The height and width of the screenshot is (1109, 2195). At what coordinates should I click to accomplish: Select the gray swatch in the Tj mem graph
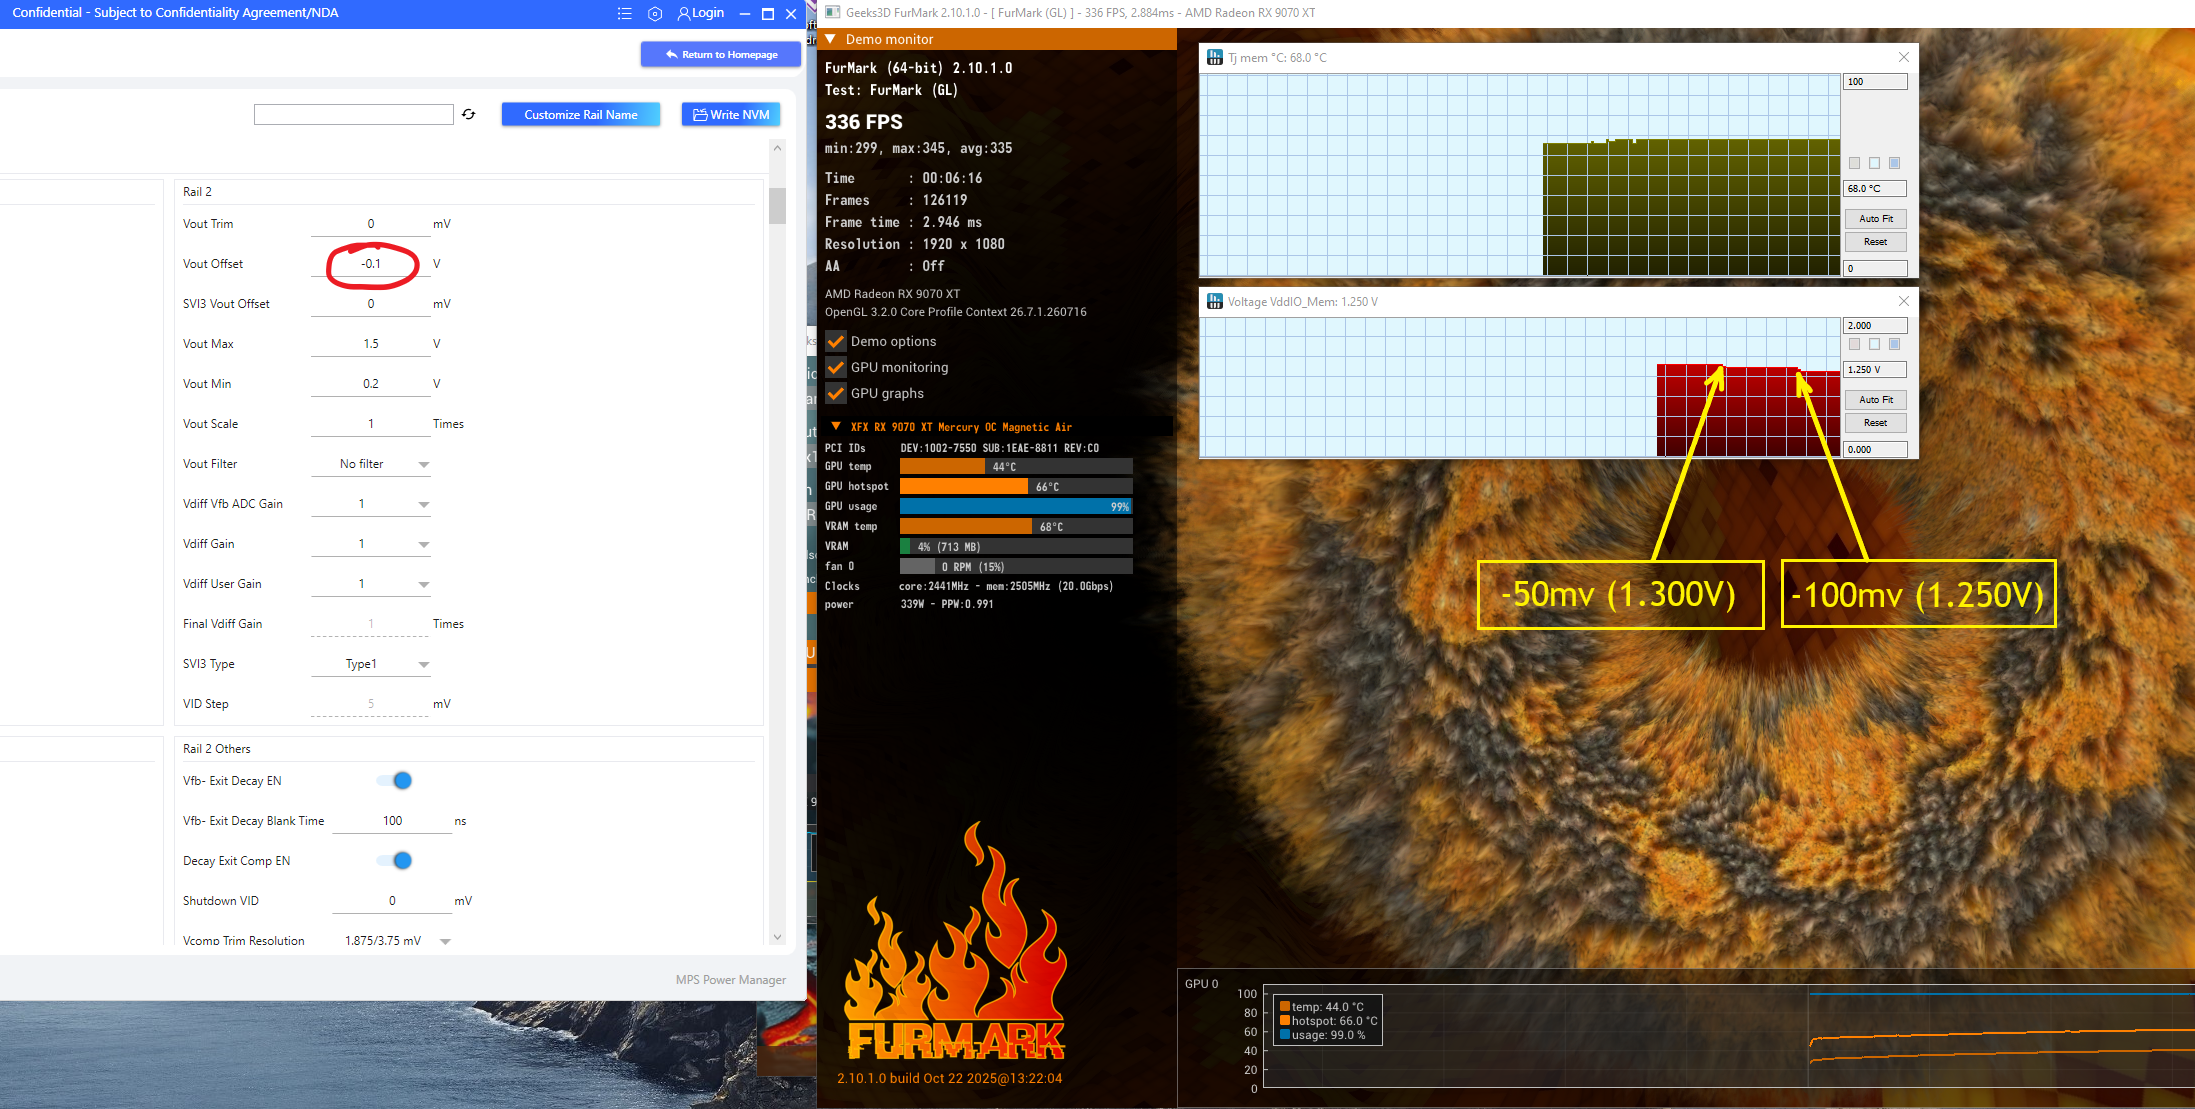click(x=1855, y=163)
